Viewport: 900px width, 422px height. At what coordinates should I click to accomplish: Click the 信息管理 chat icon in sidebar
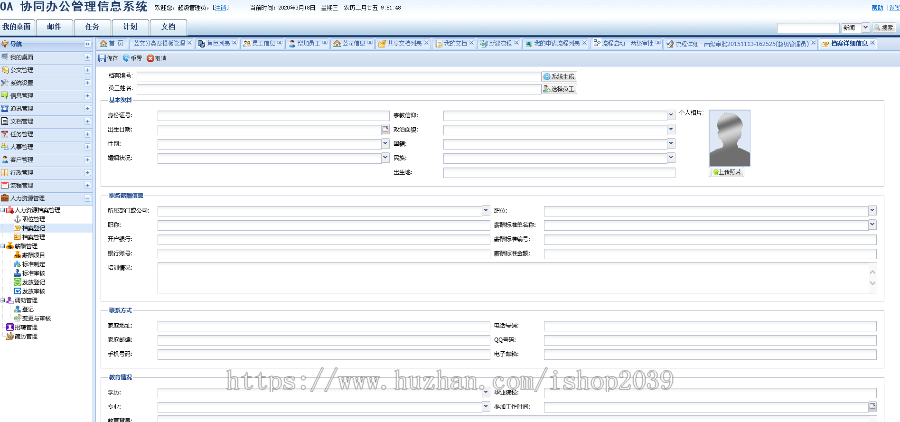5,95
